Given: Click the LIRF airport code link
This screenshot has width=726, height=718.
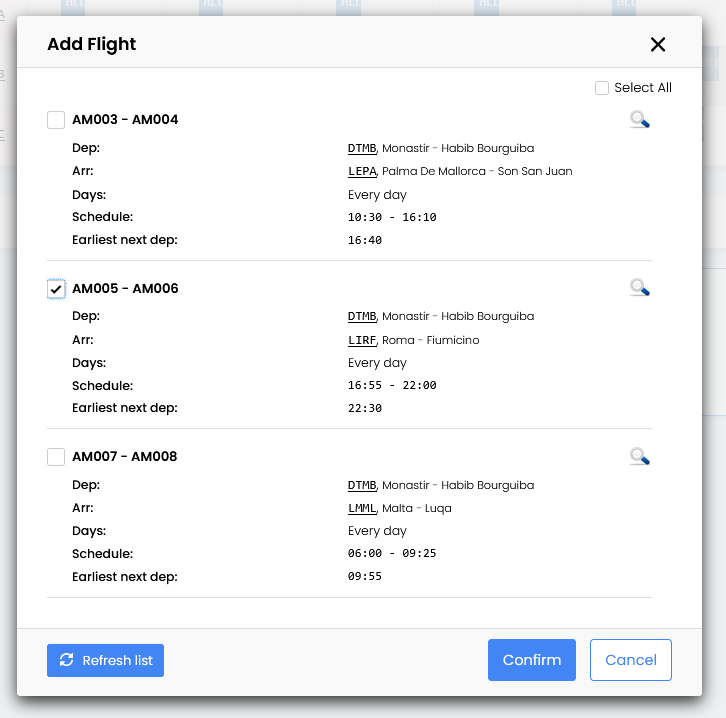Looking at the screenshot, I should (x=362, y=340).
